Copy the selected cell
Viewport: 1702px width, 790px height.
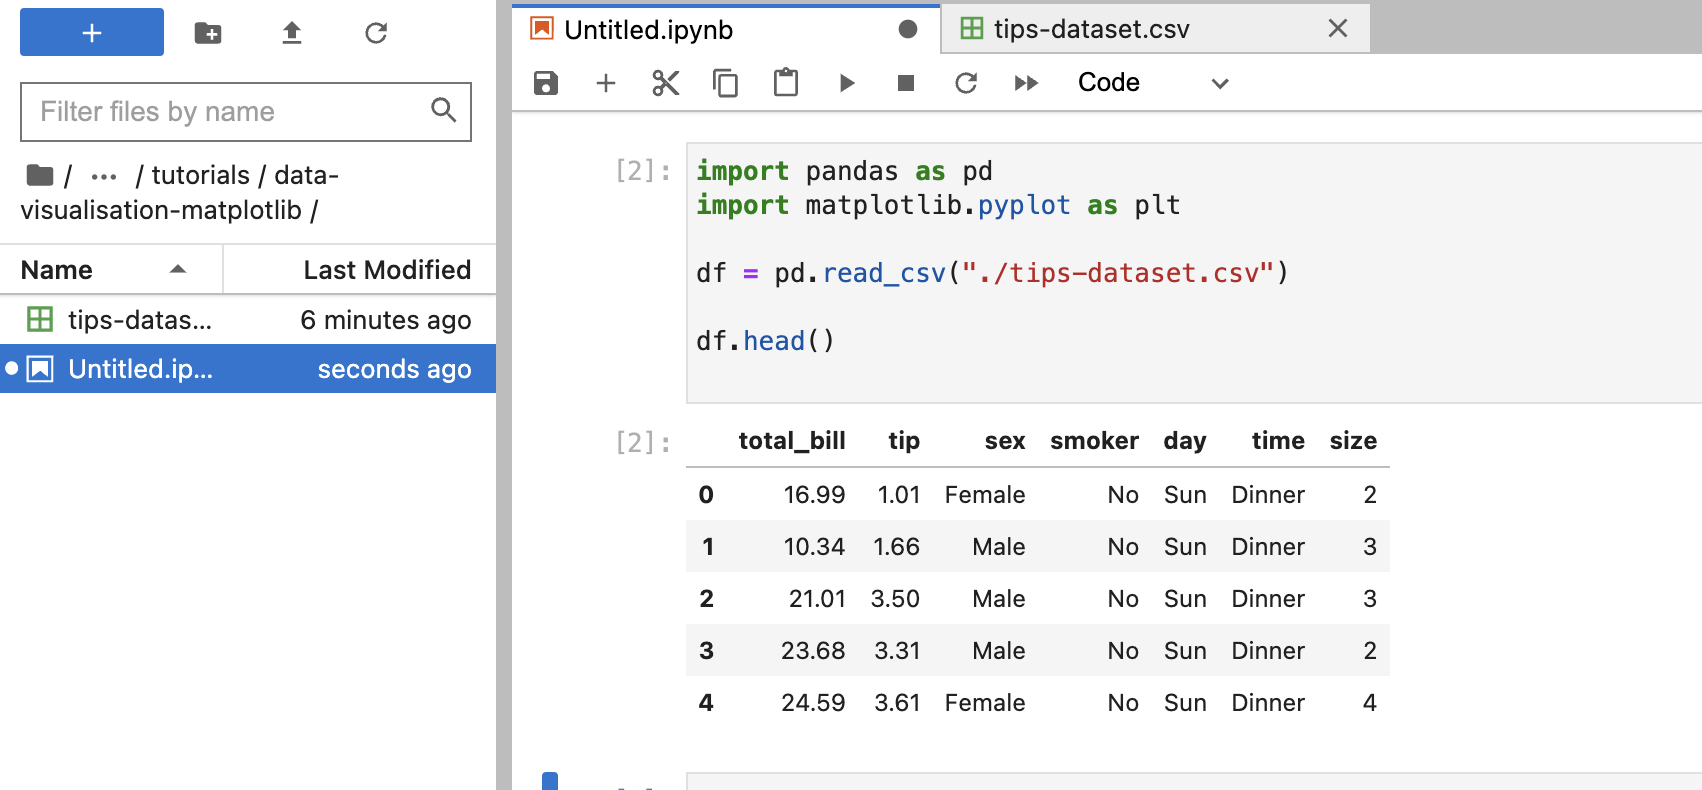coord(726,83)
